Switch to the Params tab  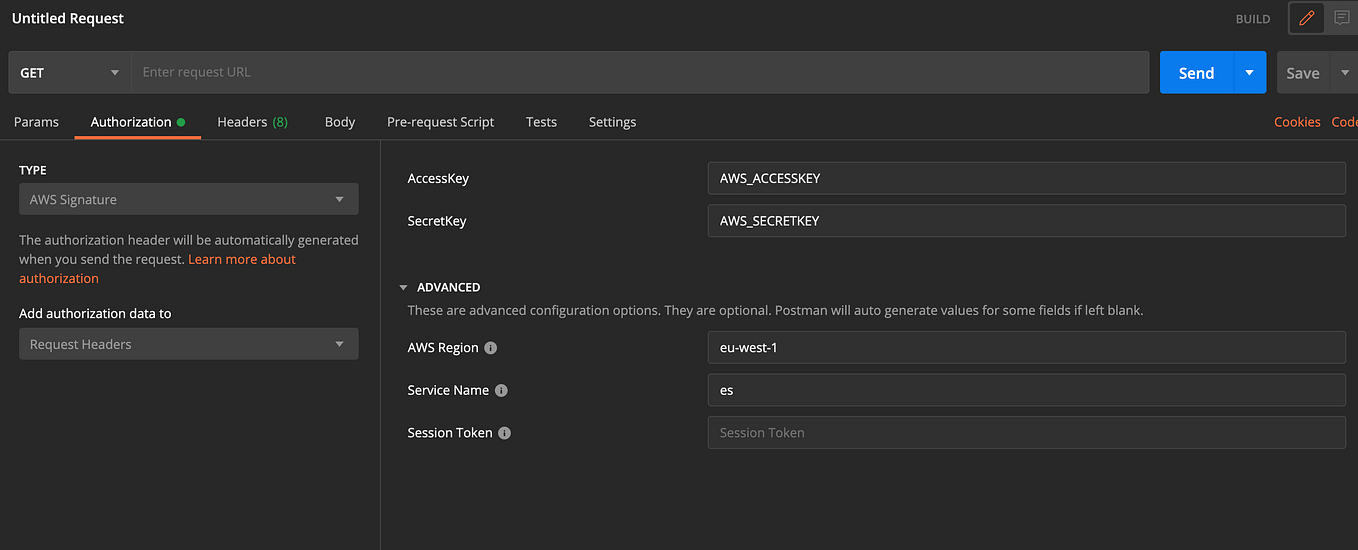(x=36, y=122)
